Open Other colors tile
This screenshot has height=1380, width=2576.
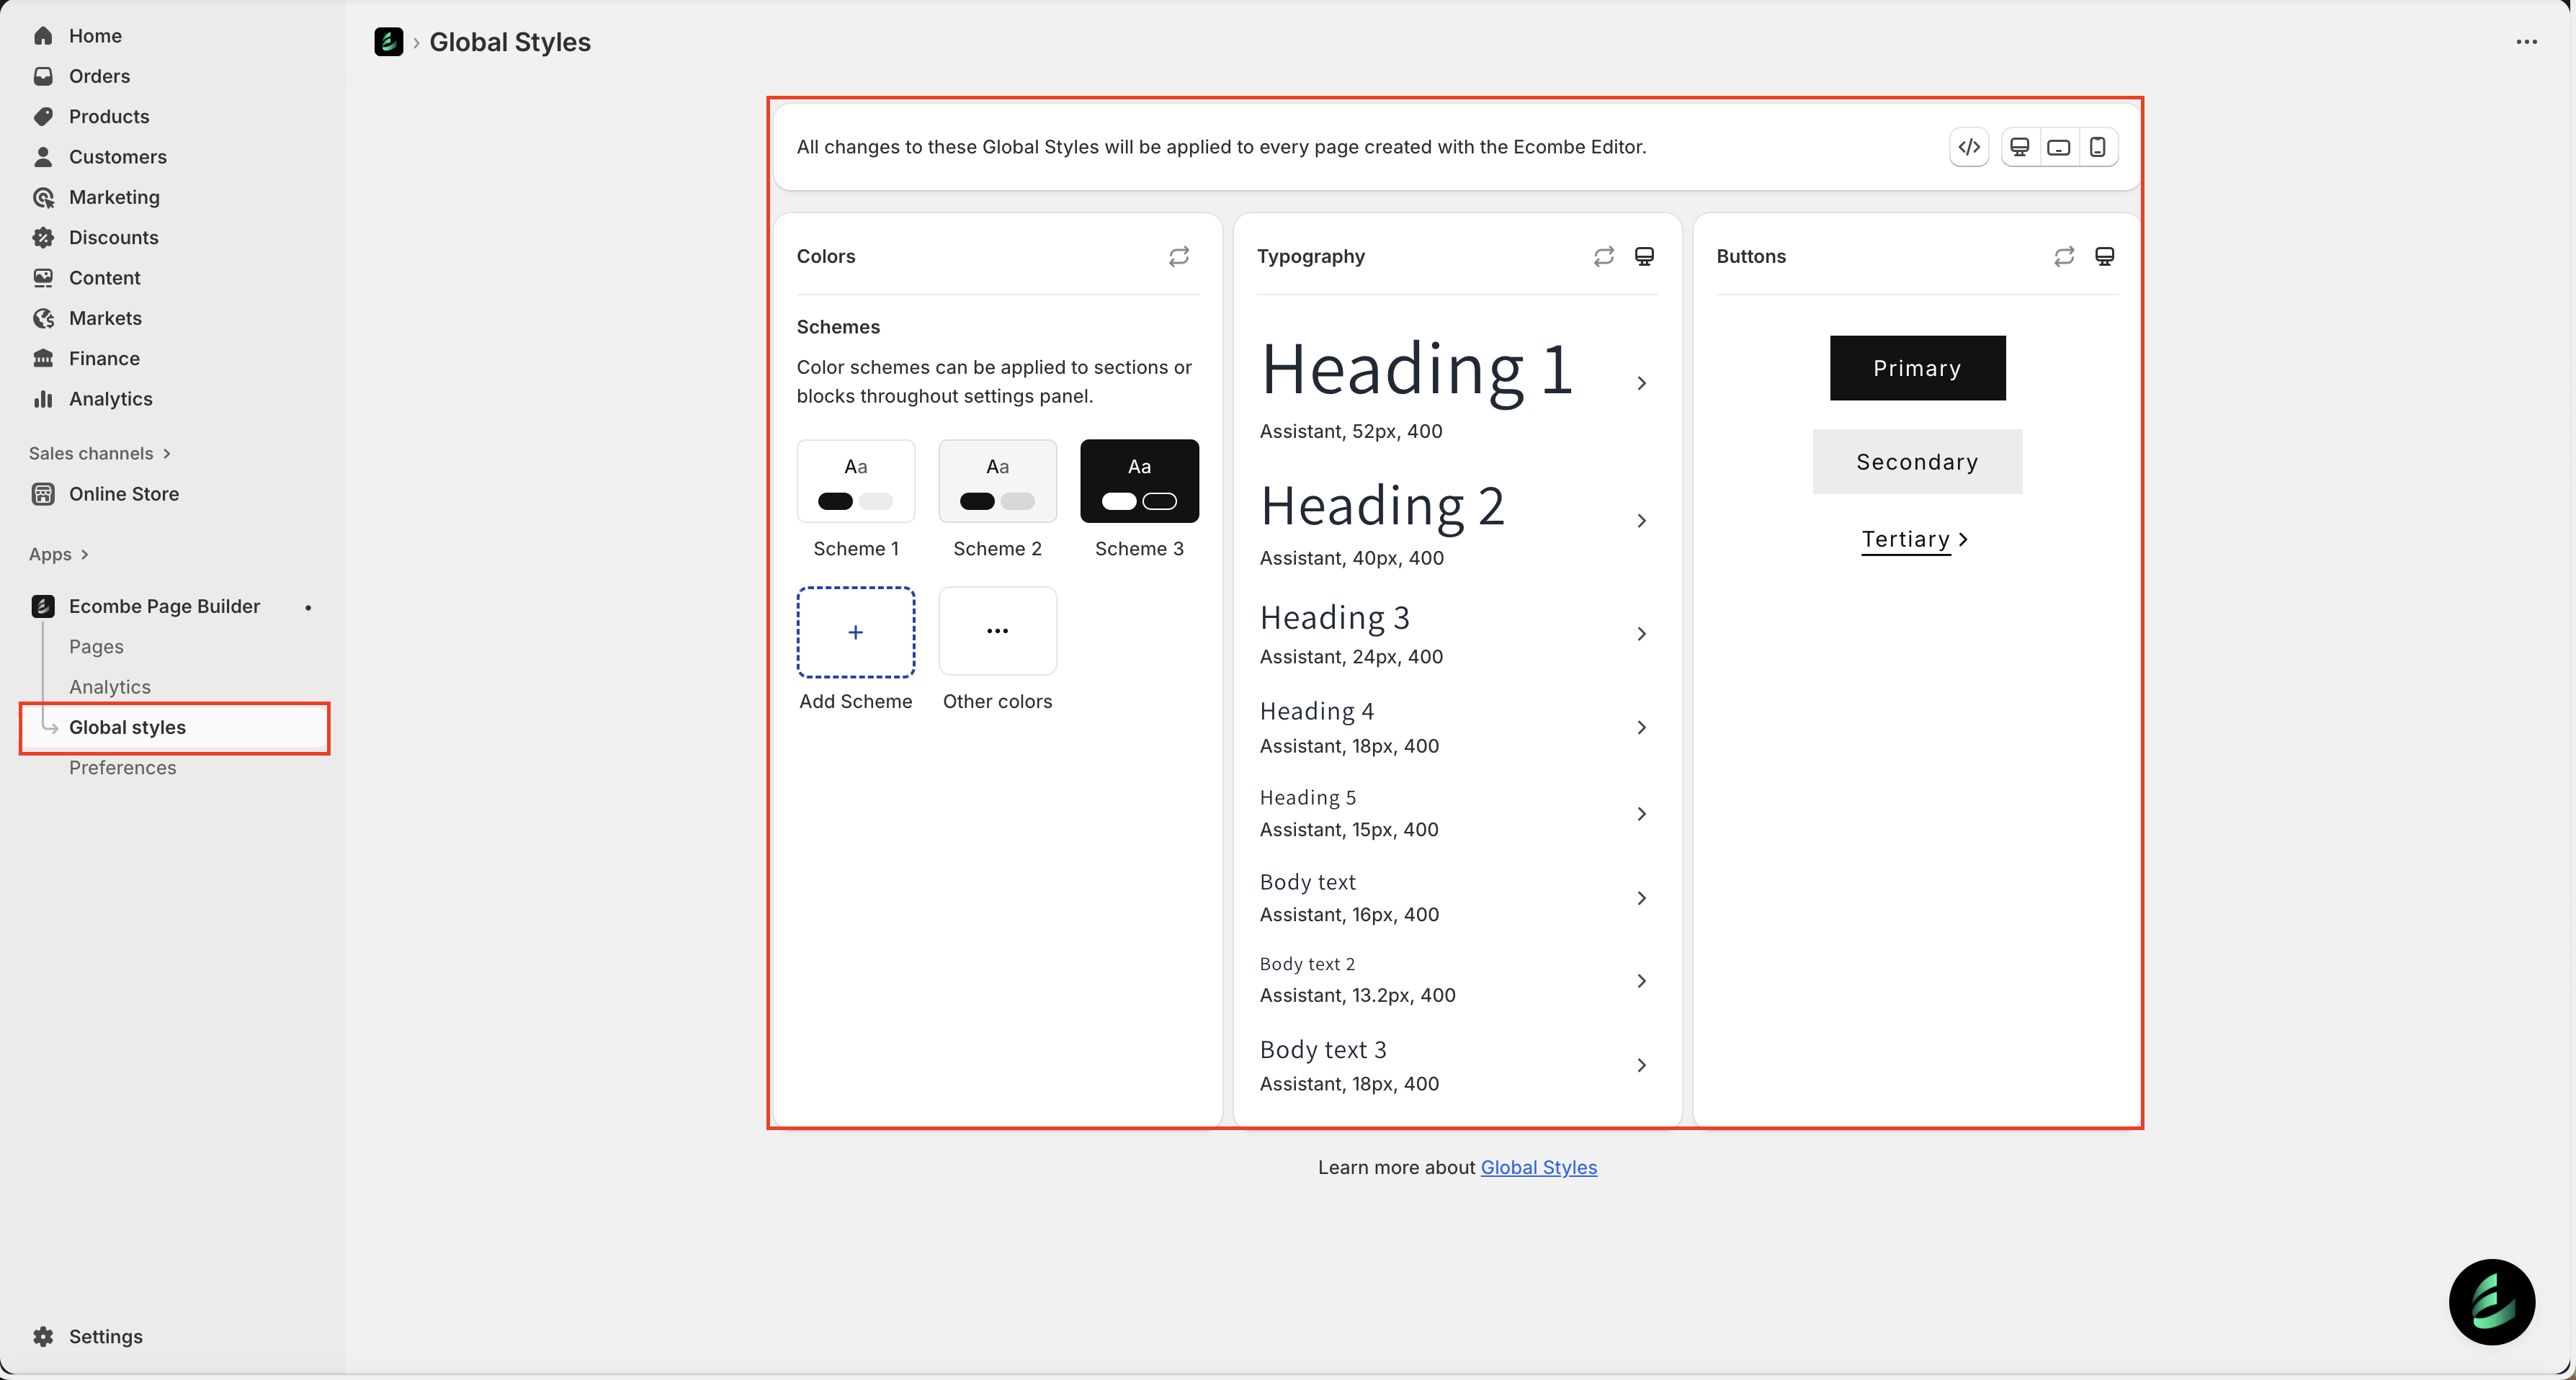[x=997, y=631]
